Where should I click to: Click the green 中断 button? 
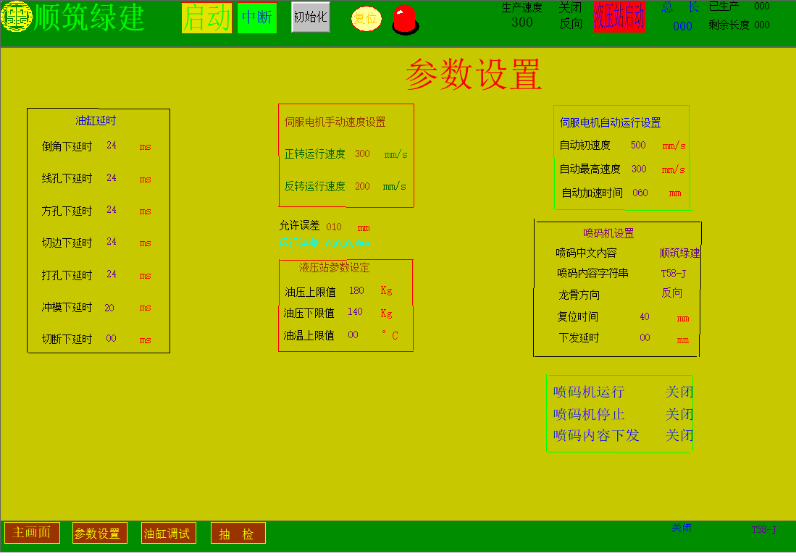(x=257, y=18)
